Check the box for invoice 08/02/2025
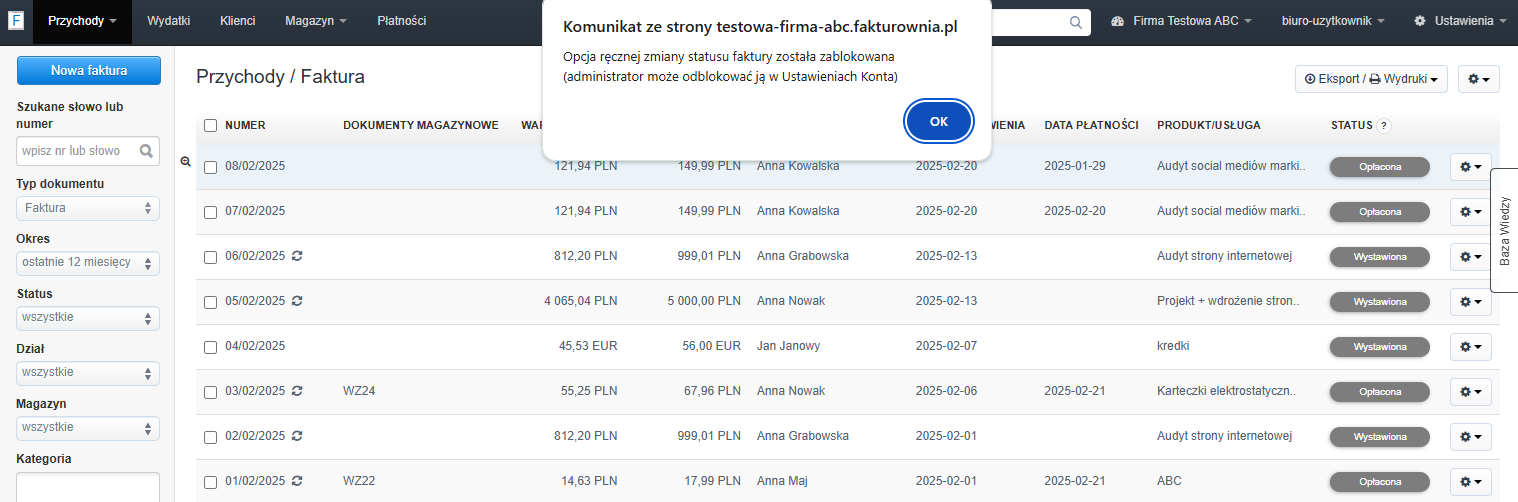This screenshot has width=1518, height=502. tap(210, 167)
